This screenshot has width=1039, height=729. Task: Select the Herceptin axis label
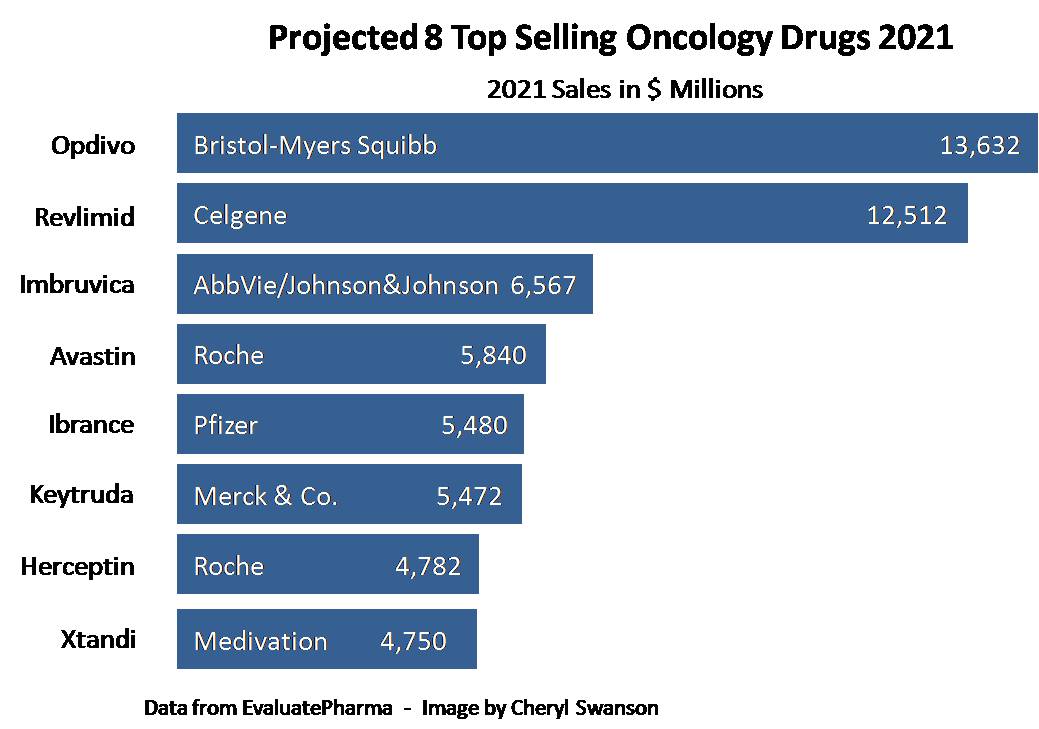click(x=78, y=567)
